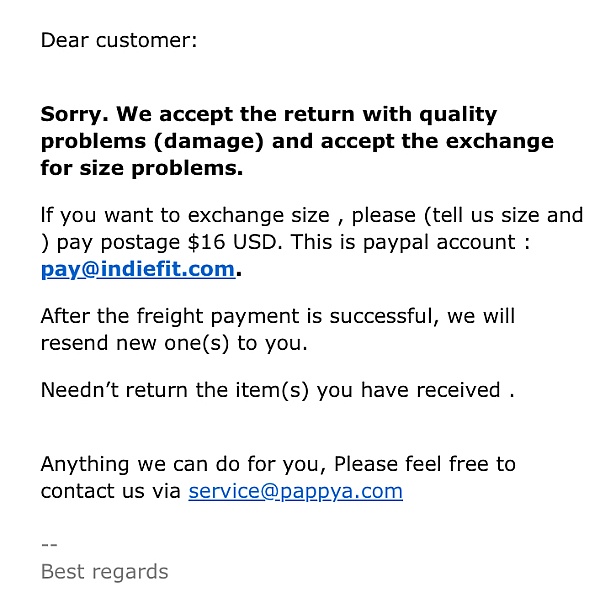Click the 'Dear customer:' greeting line
600x608 pixels.
[x=119, y=40]
